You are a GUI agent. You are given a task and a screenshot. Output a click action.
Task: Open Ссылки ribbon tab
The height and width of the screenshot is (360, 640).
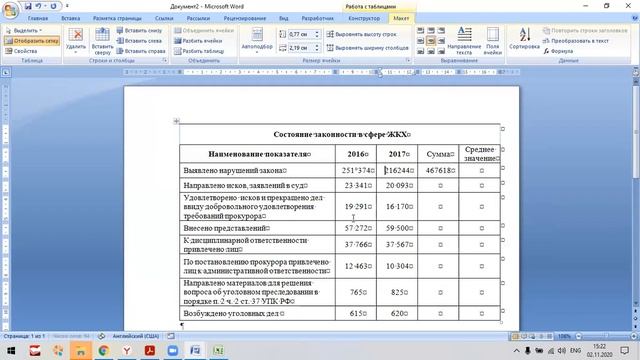point(164,18)
